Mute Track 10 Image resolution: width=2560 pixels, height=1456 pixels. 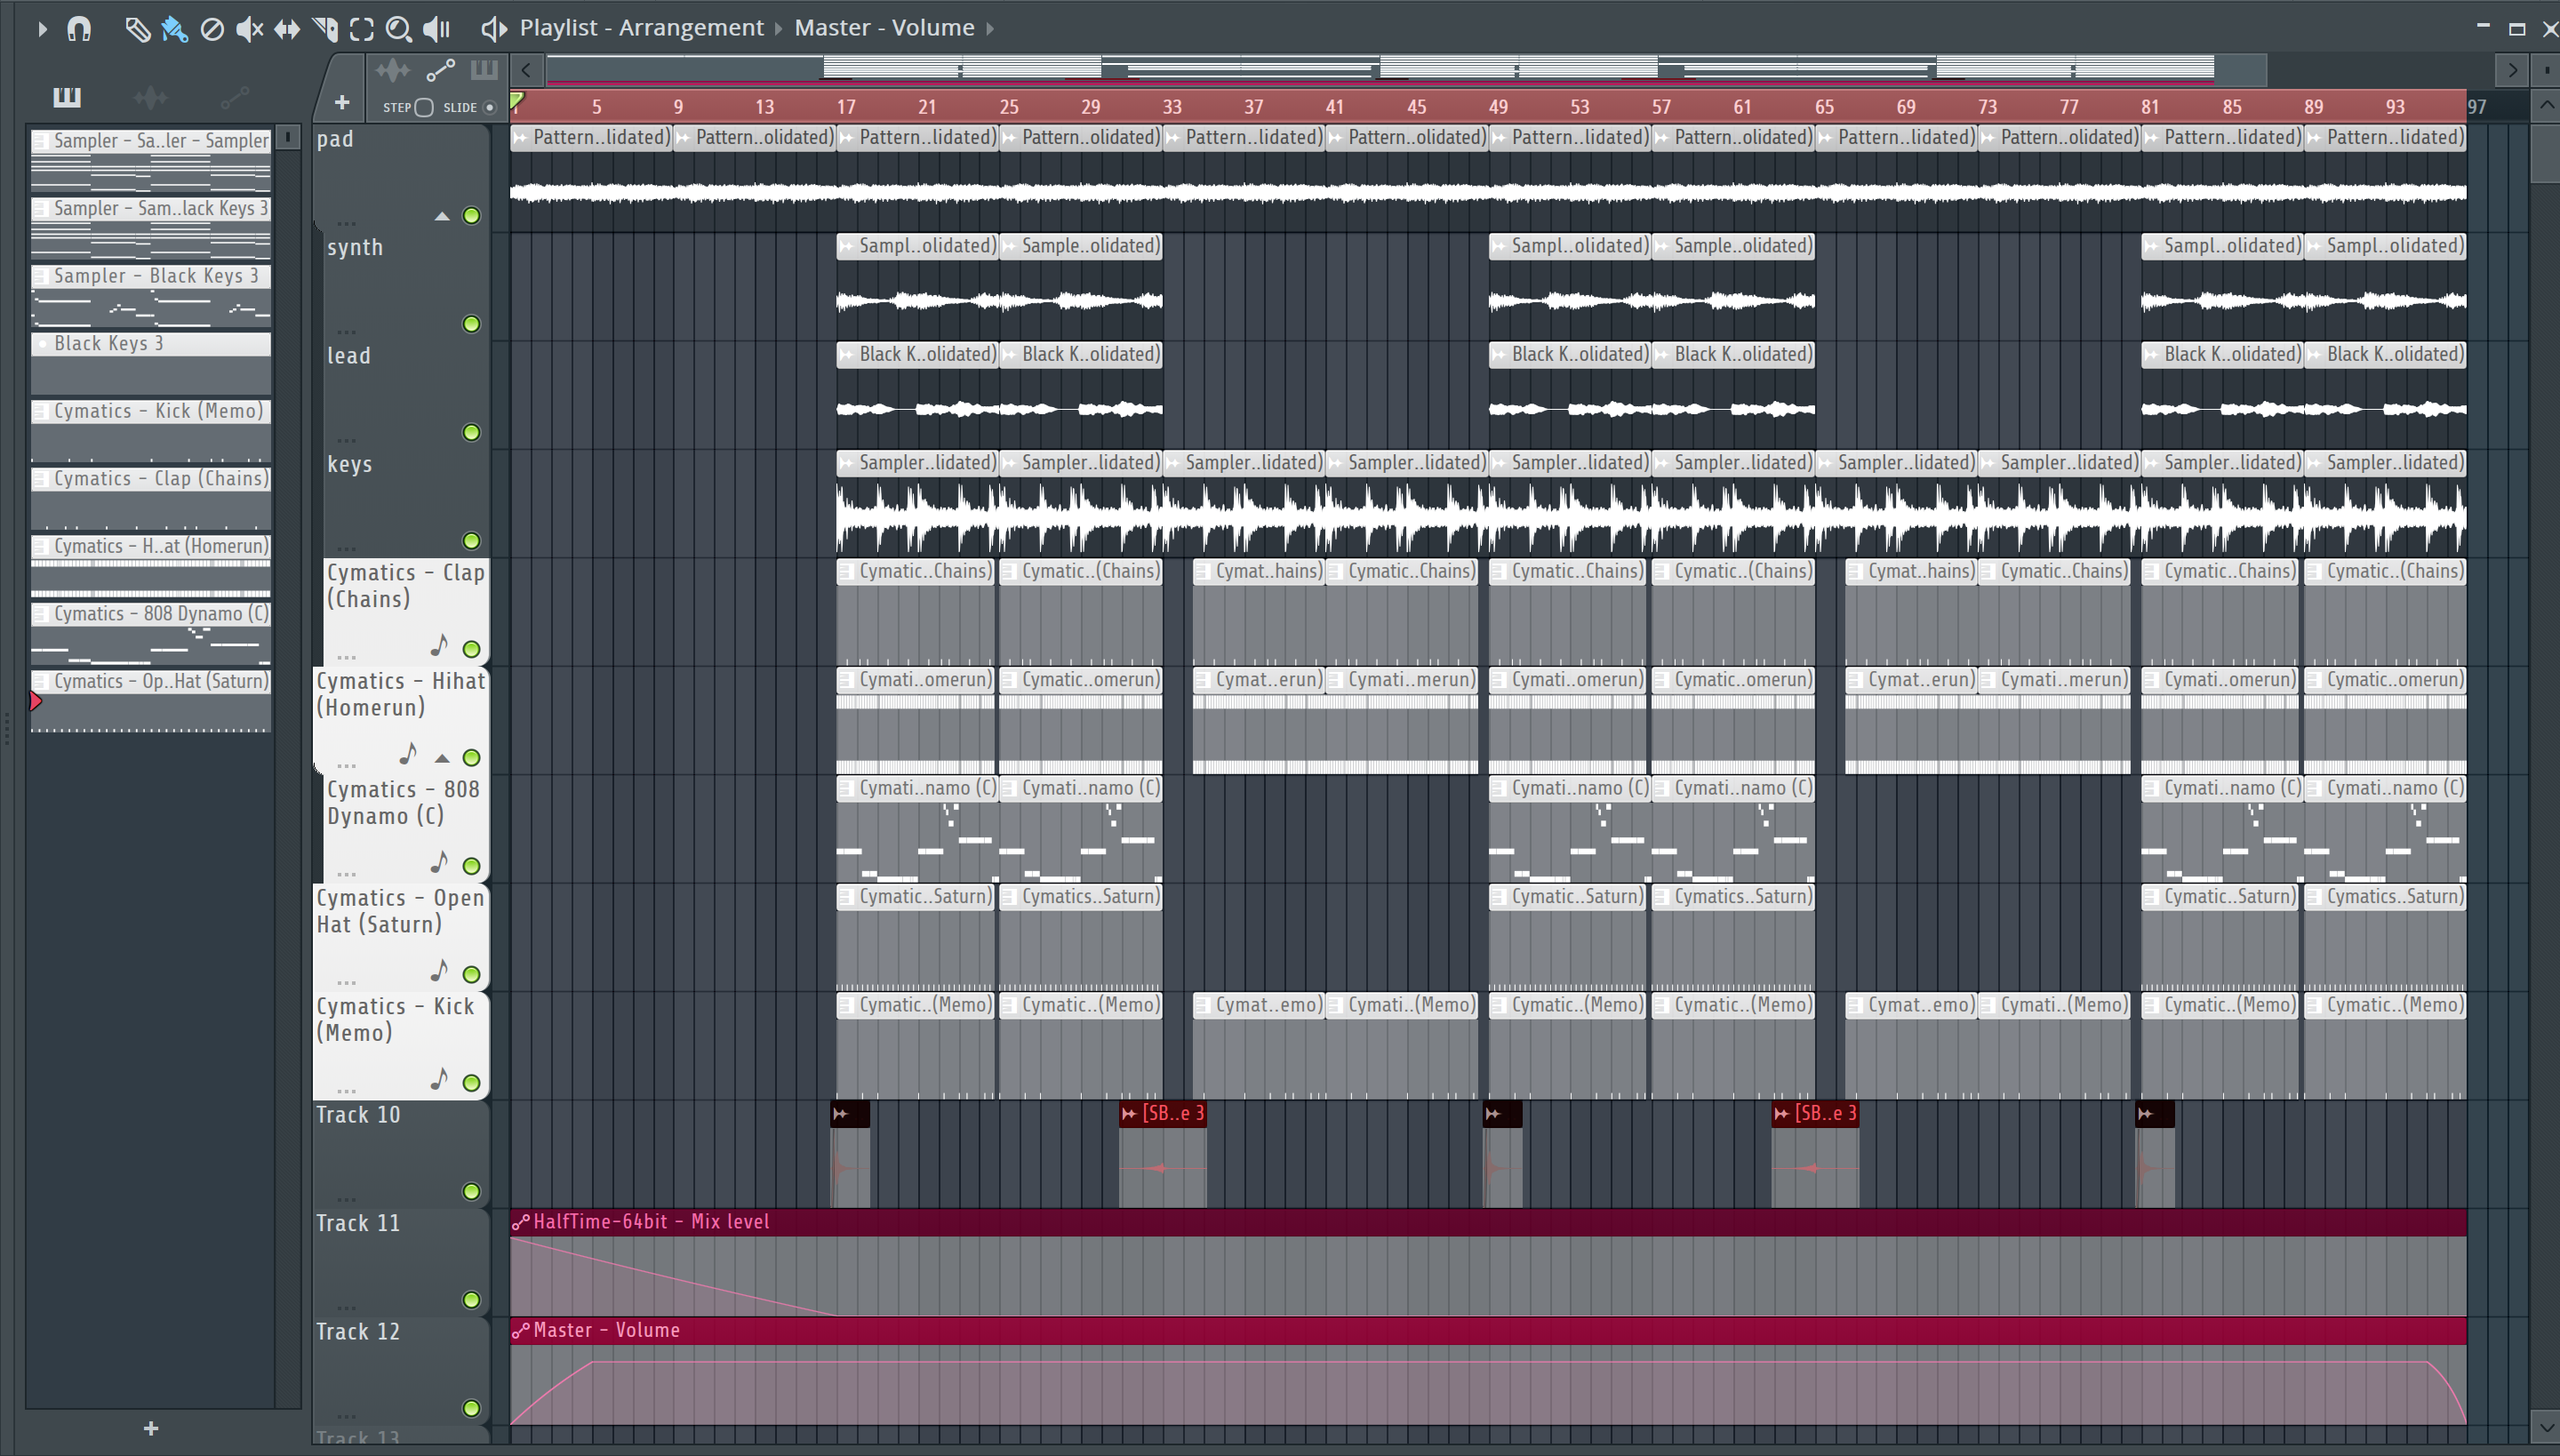point(471,1192)
